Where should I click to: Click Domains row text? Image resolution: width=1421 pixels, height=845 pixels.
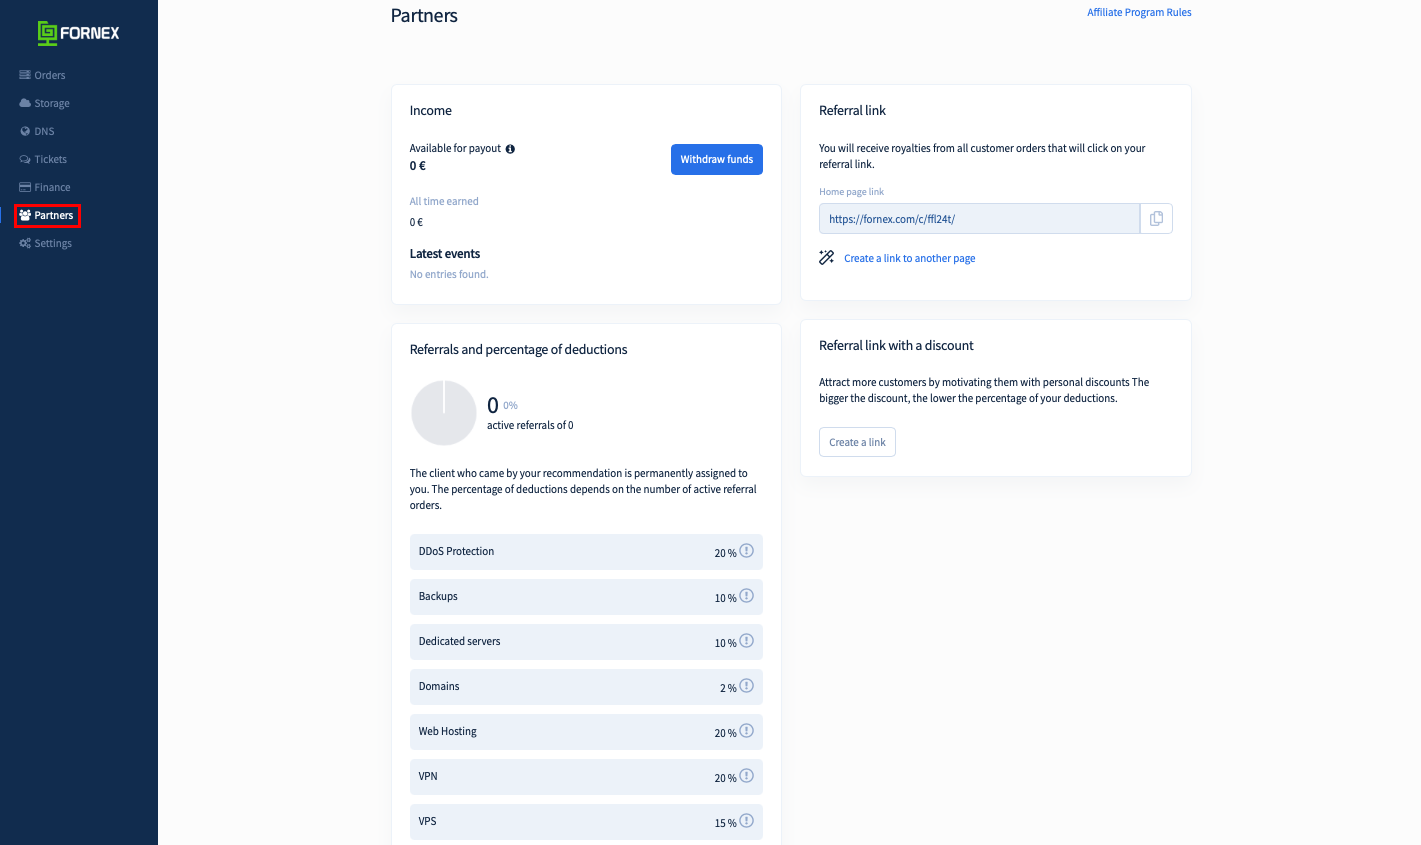pos(439,686)
